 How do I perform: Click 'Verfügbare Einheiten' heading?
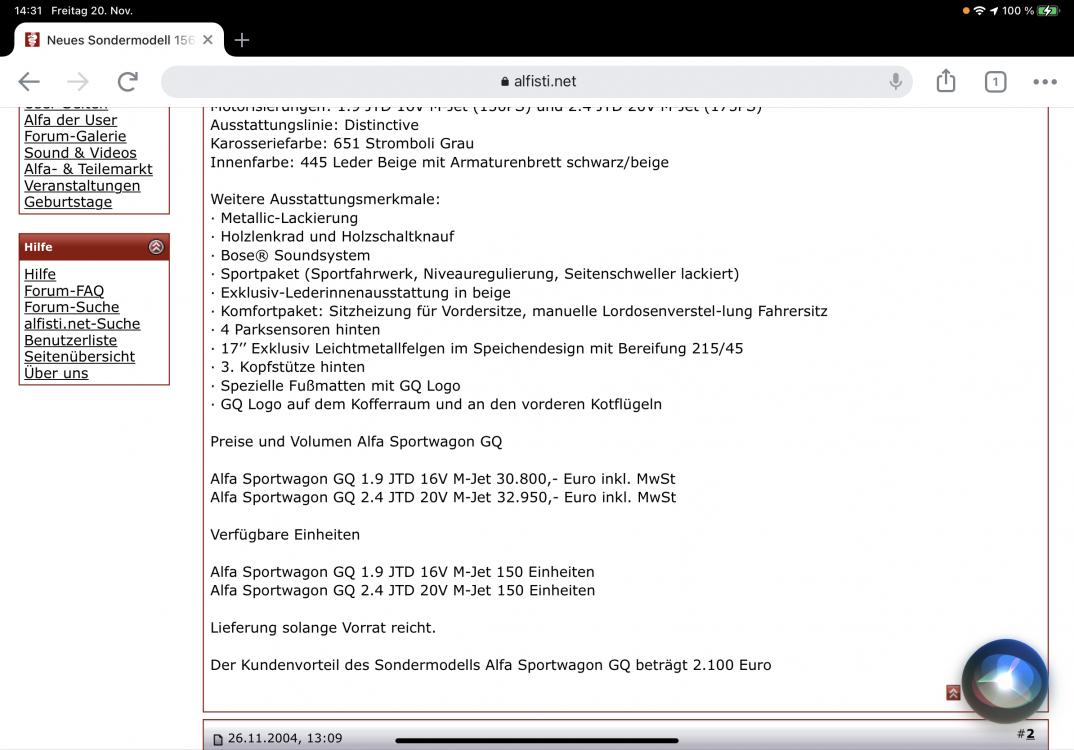click(285, 535)
